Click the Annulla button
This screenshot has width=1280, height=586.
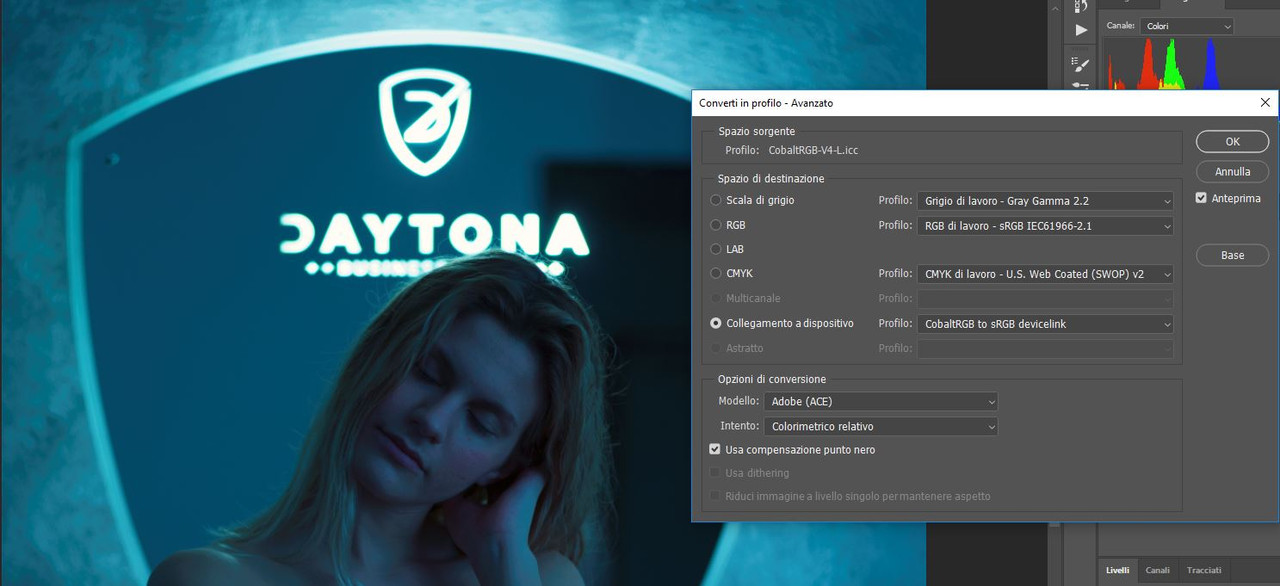tap(1232, 171)
